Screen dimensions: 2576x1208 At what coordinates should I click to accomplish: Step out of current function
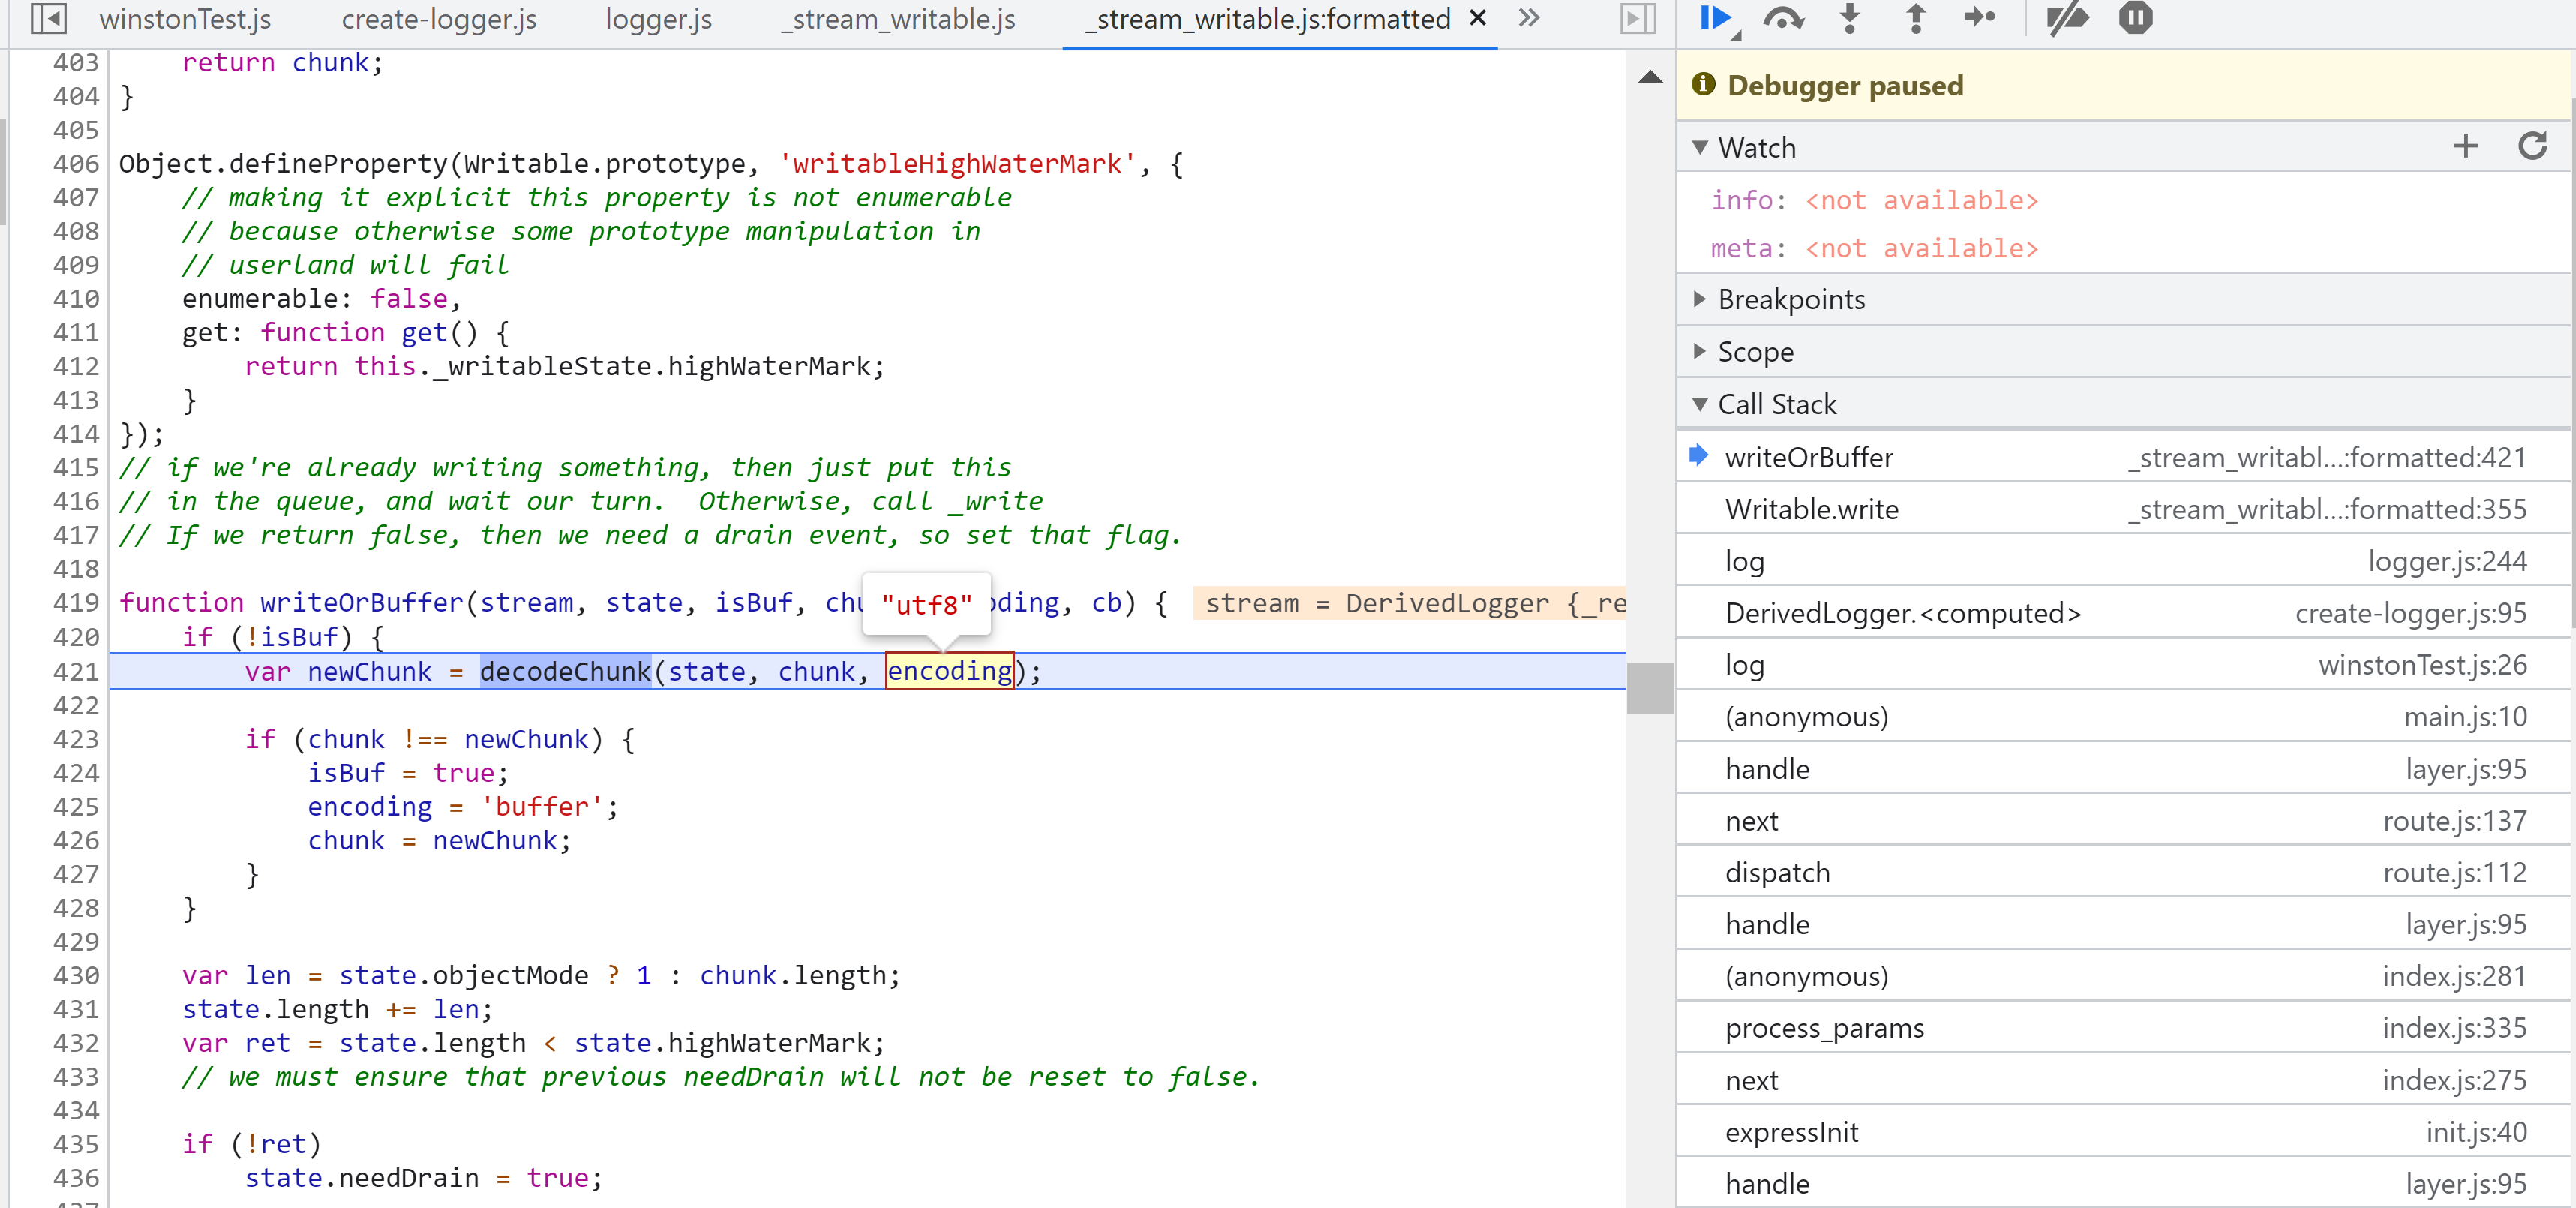coord(1914,18)
